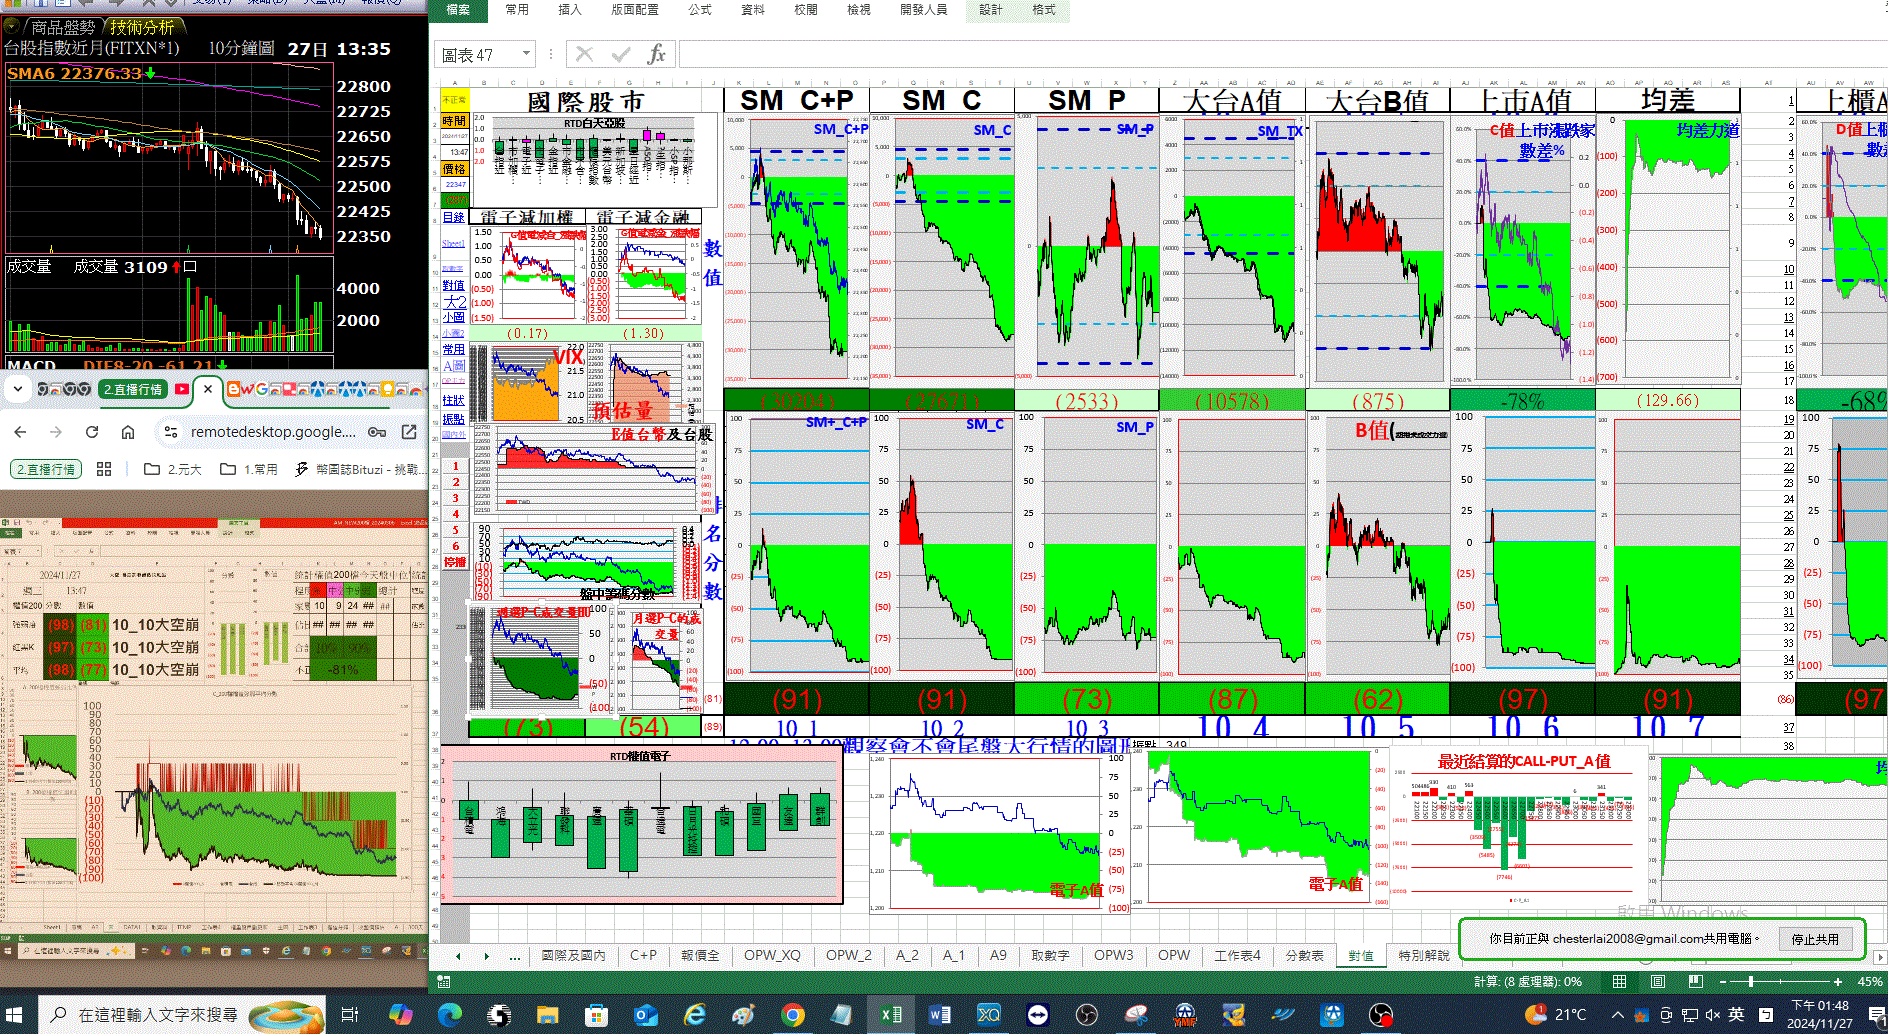Viewport: 1888px width, 1034px height.
Task: Click the Cancel entry X icon in formula bar
Action: coord(585,54)
